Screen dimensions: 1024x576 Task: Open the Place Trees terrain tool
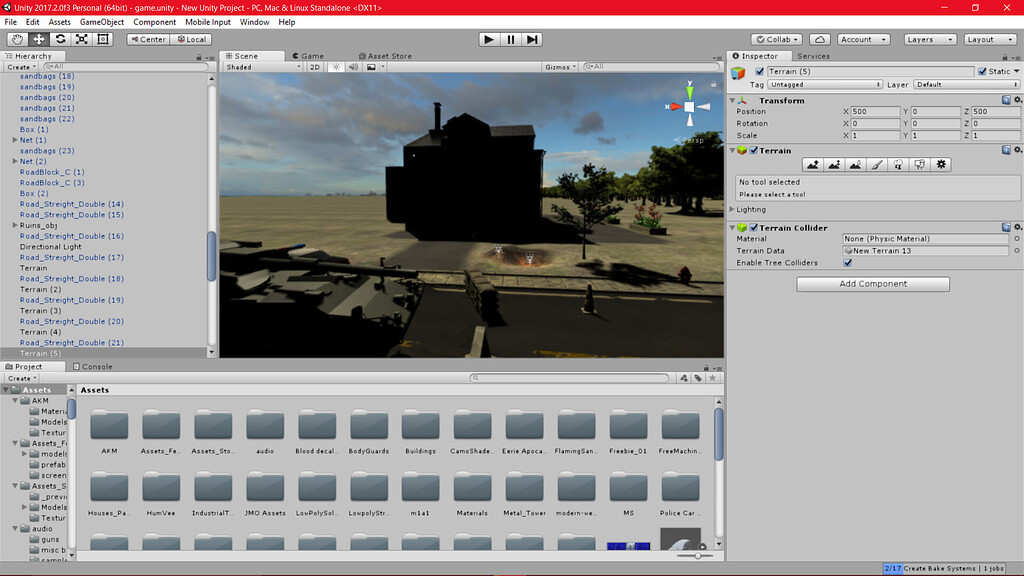click(x=897, y=164)
